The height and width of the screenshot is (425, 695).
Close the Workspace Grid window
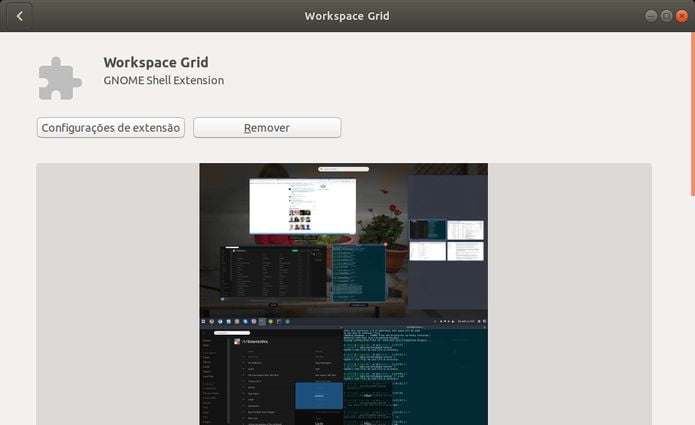[682, 16]
